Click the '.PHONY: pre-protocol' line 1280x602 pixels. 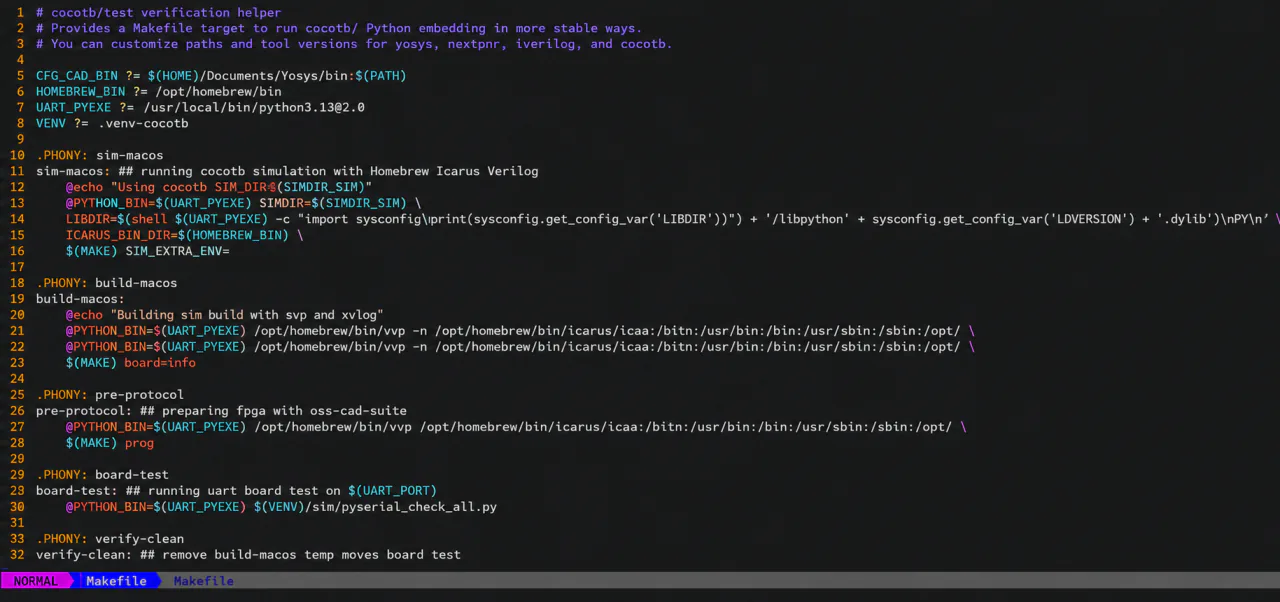[110, 396]
